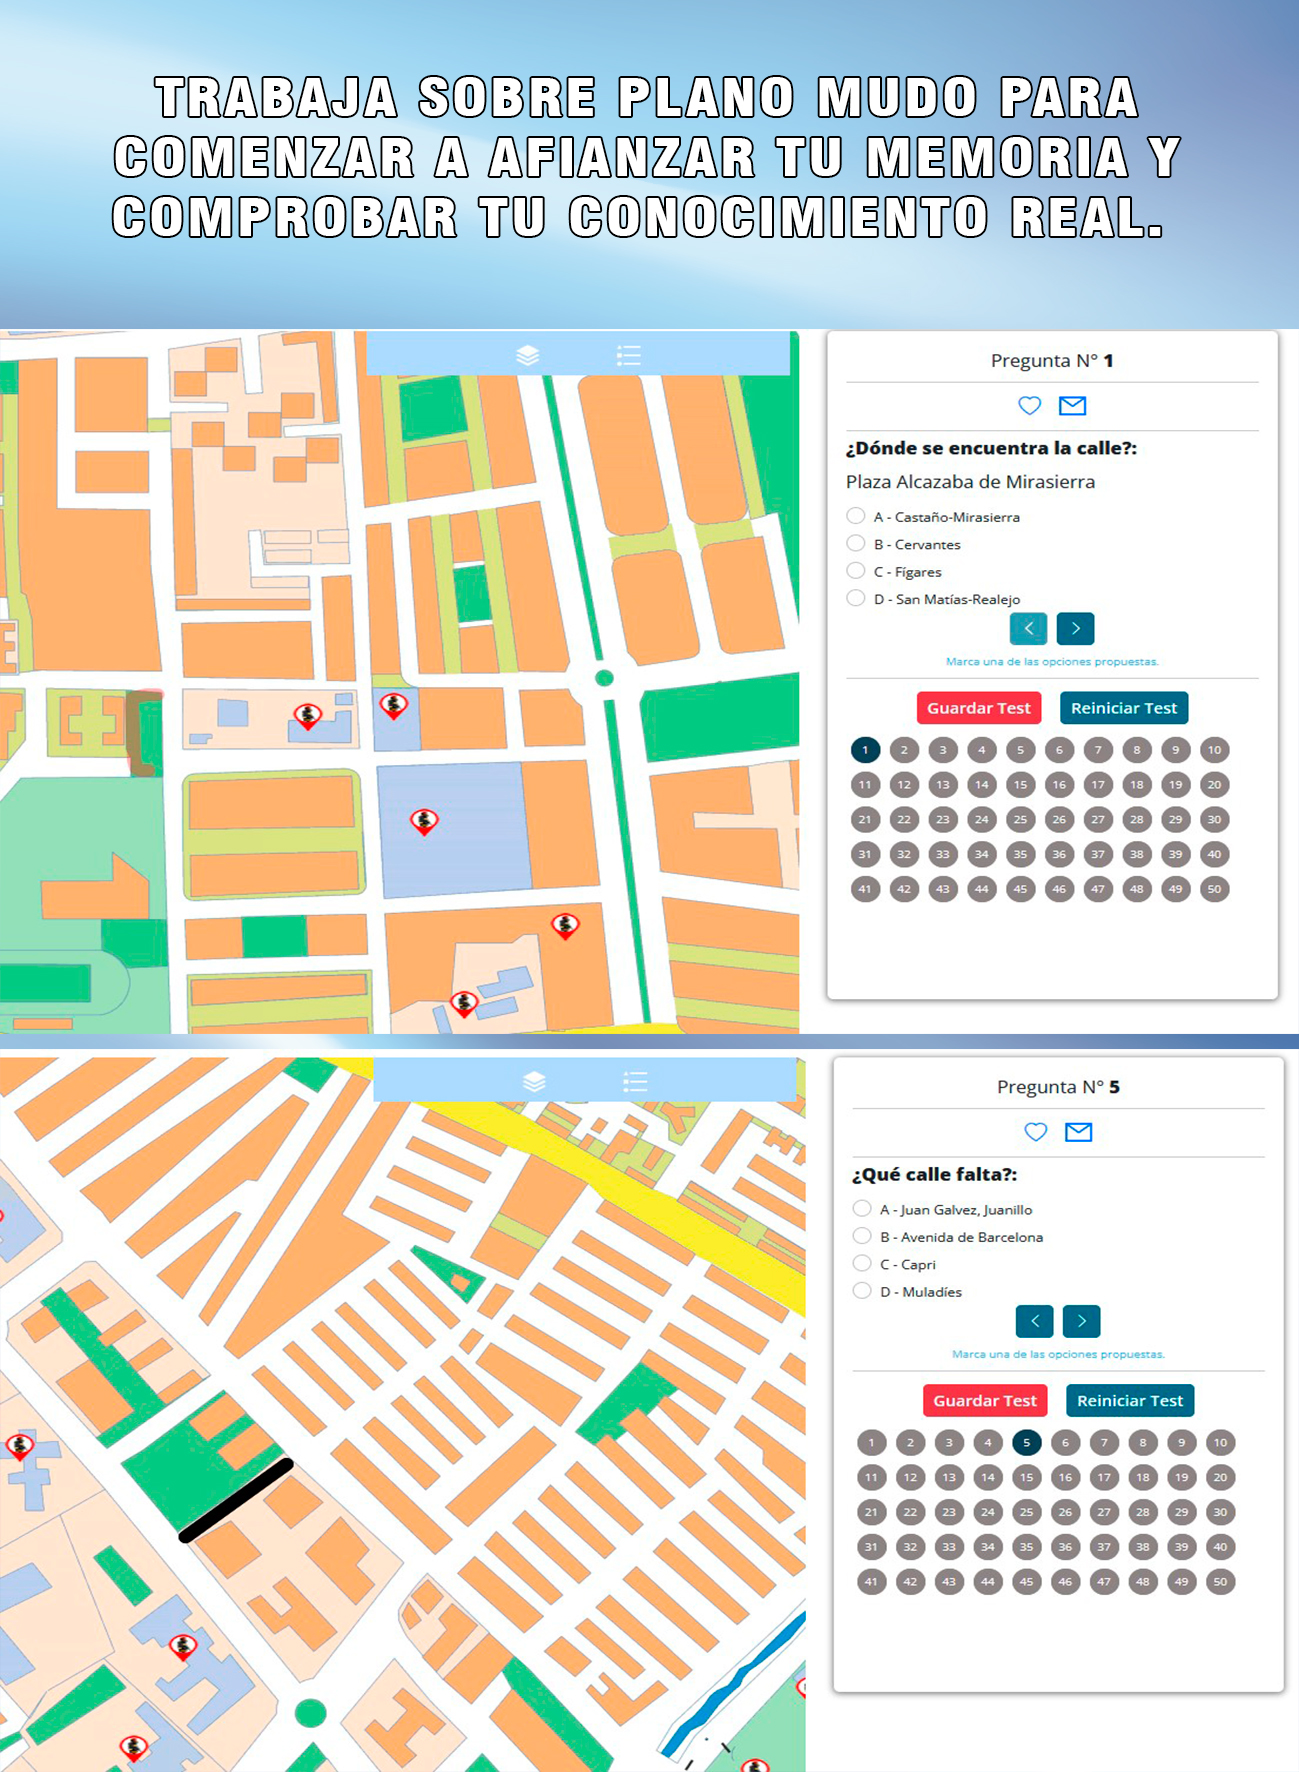Click the black highlighted street on bottom map
The width and height of the screenshot is (1299, 1772).
(236, 1500)
